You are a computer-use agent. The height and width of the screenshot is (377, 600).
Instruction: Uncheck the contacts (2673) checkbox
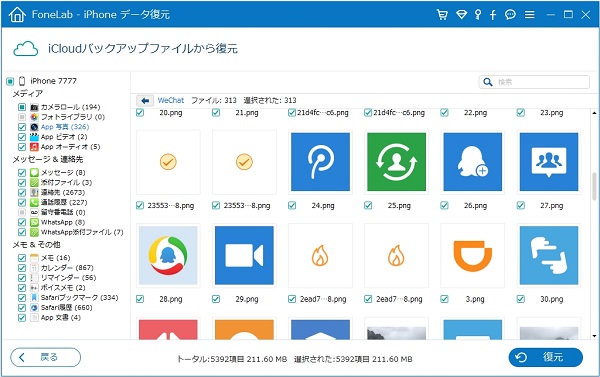(22, 193)
